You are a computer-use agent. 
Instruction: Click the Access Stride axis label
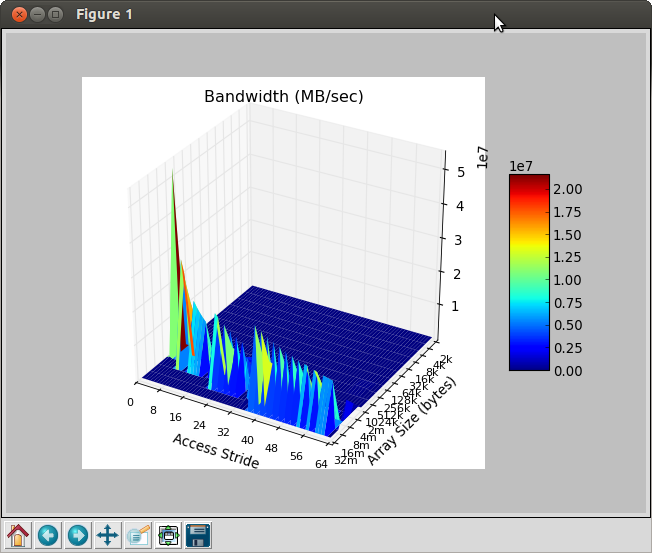click(x=215, y=451)
